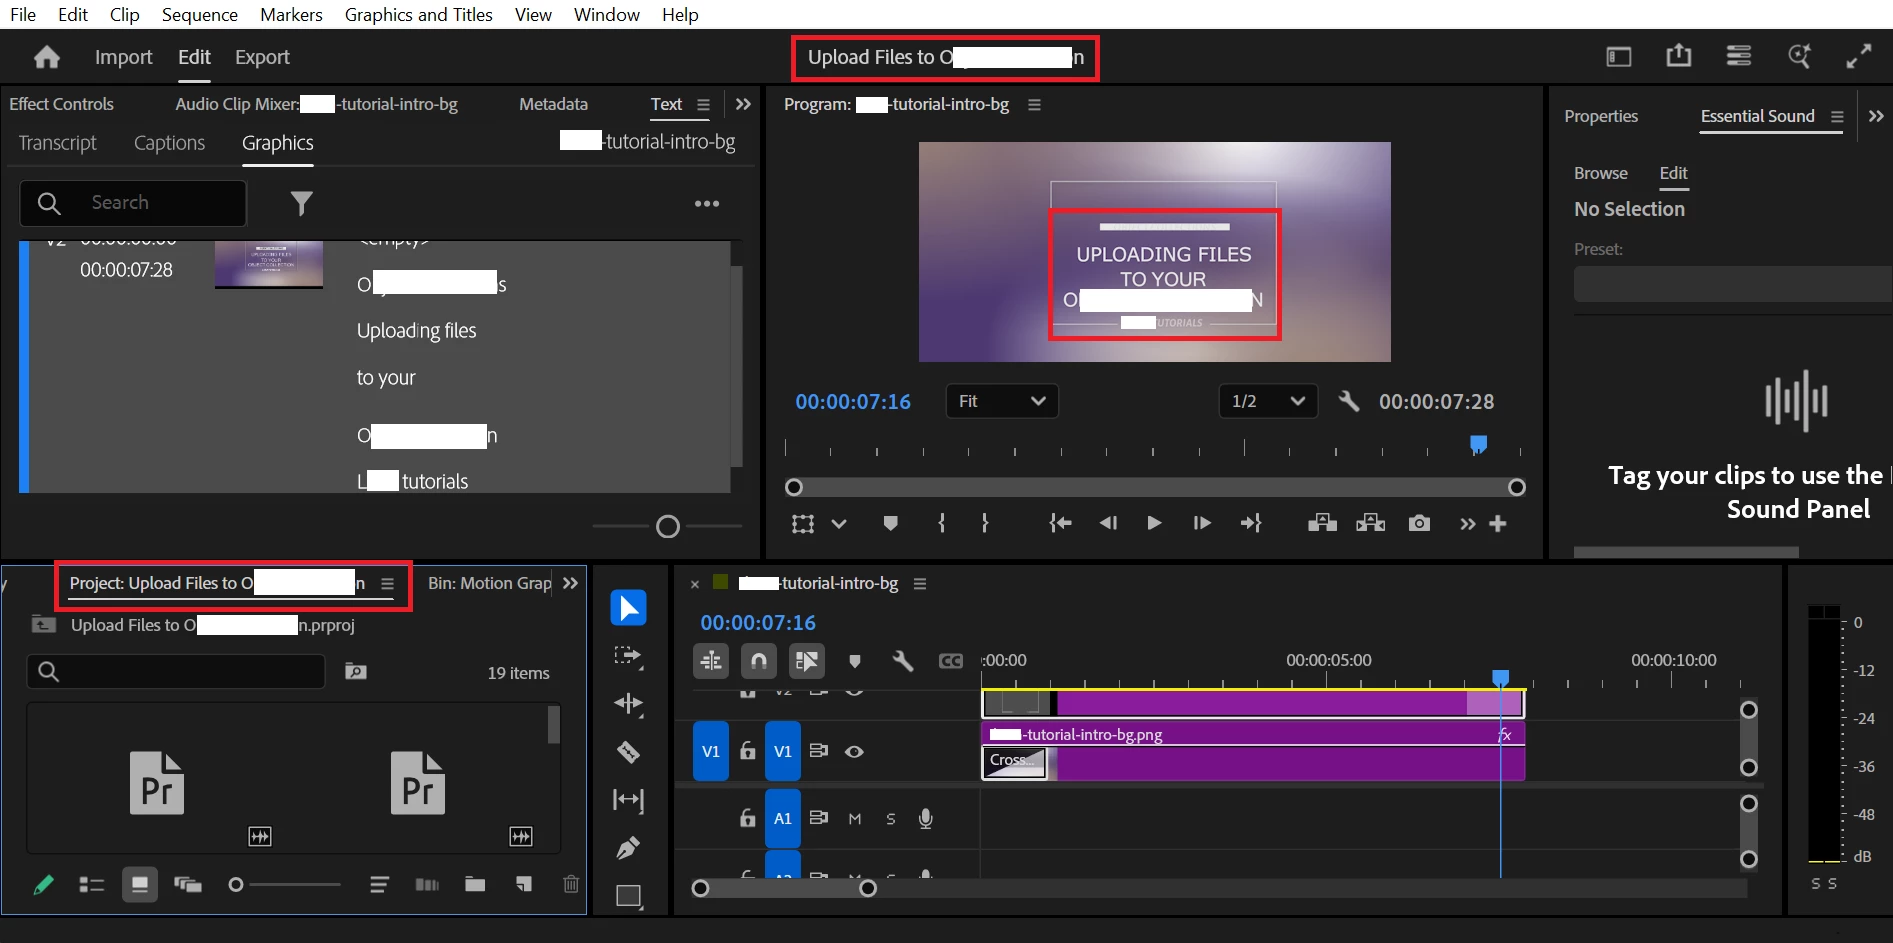Image resolution: width=1893 pixels, height=943 pixels.
Task: Expand hidden tabs in Essential Sound group
Action: coord(1876,116)
